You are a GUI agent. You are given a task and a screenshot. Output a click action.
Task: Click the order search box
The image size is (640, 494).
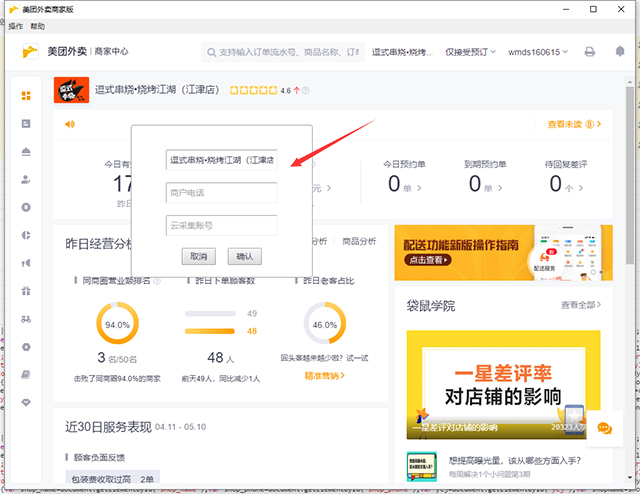click(282, 52)
